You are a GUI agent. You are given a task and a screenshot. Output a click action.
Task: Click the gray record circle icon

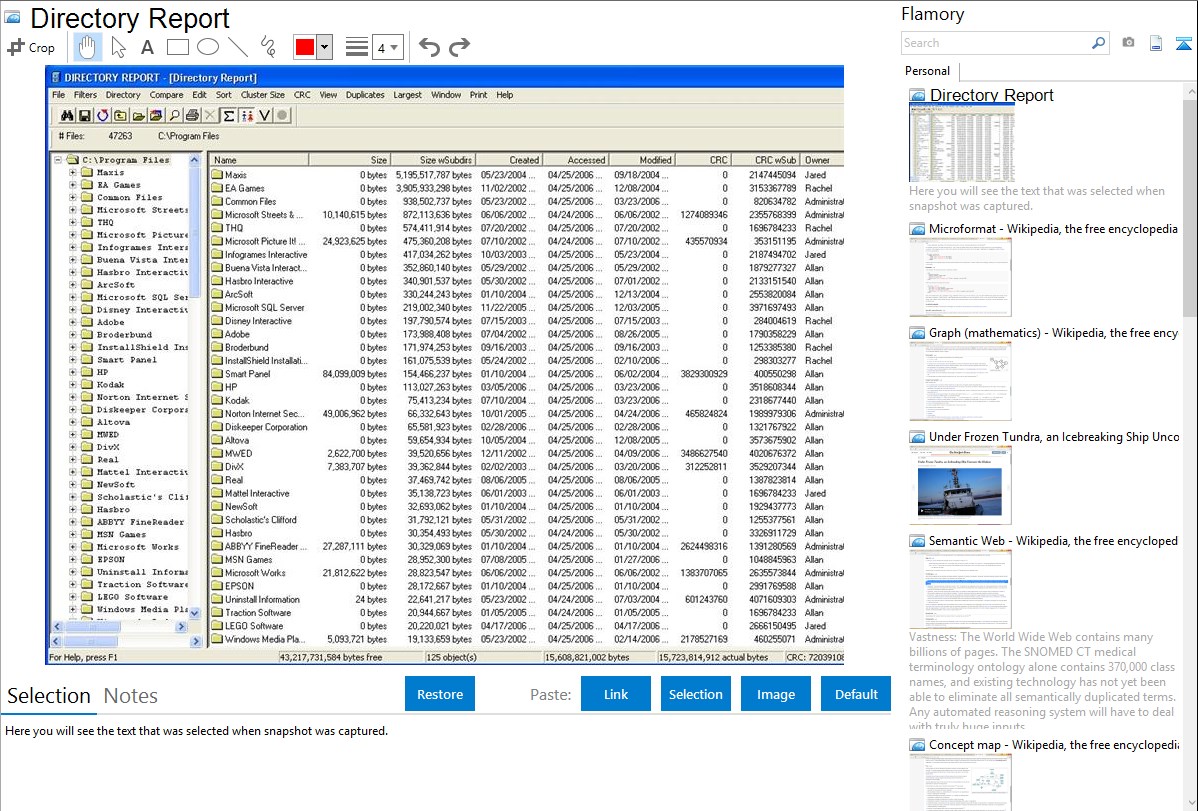[x=283, y=115]
